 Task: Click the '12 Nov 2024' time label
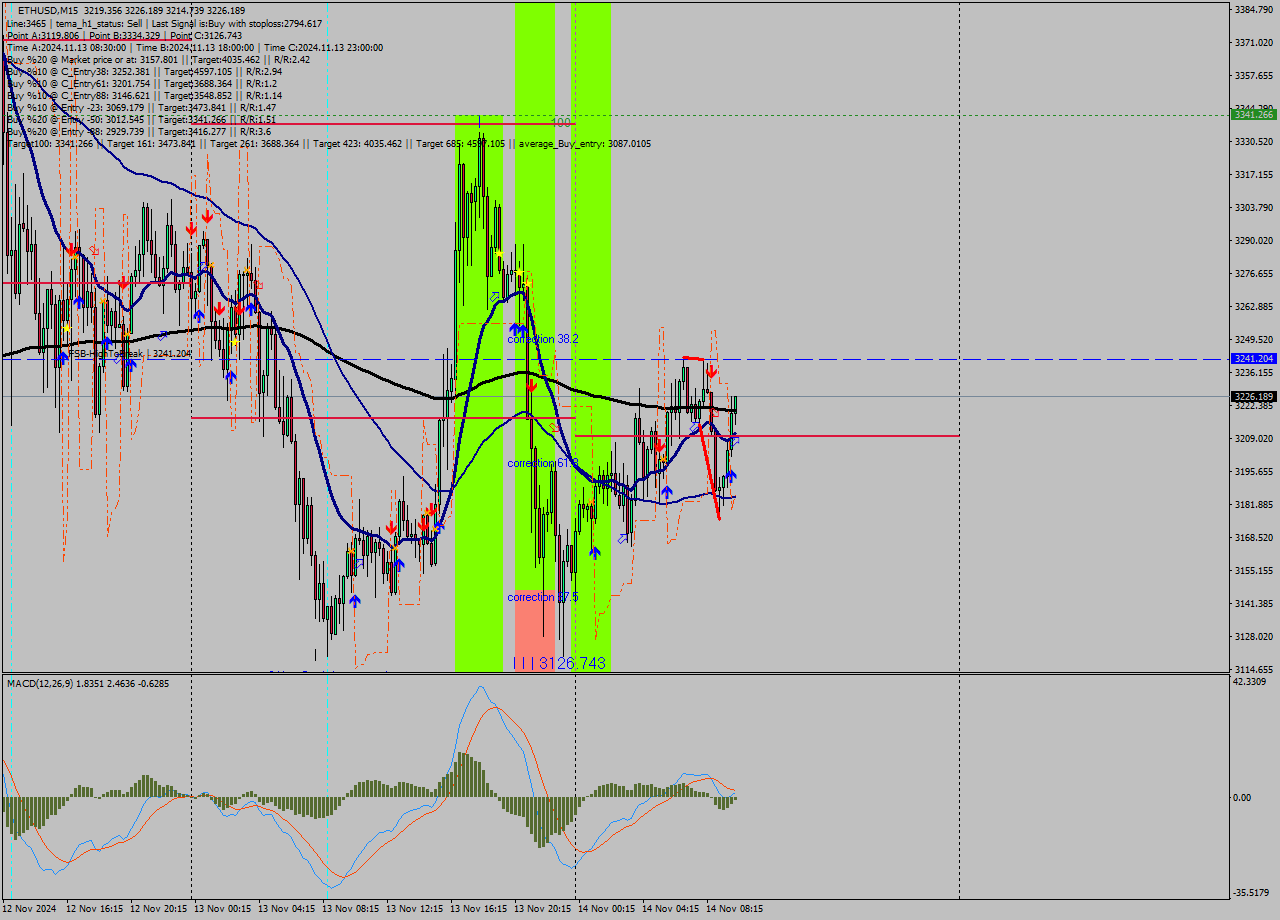pos(30,909)
